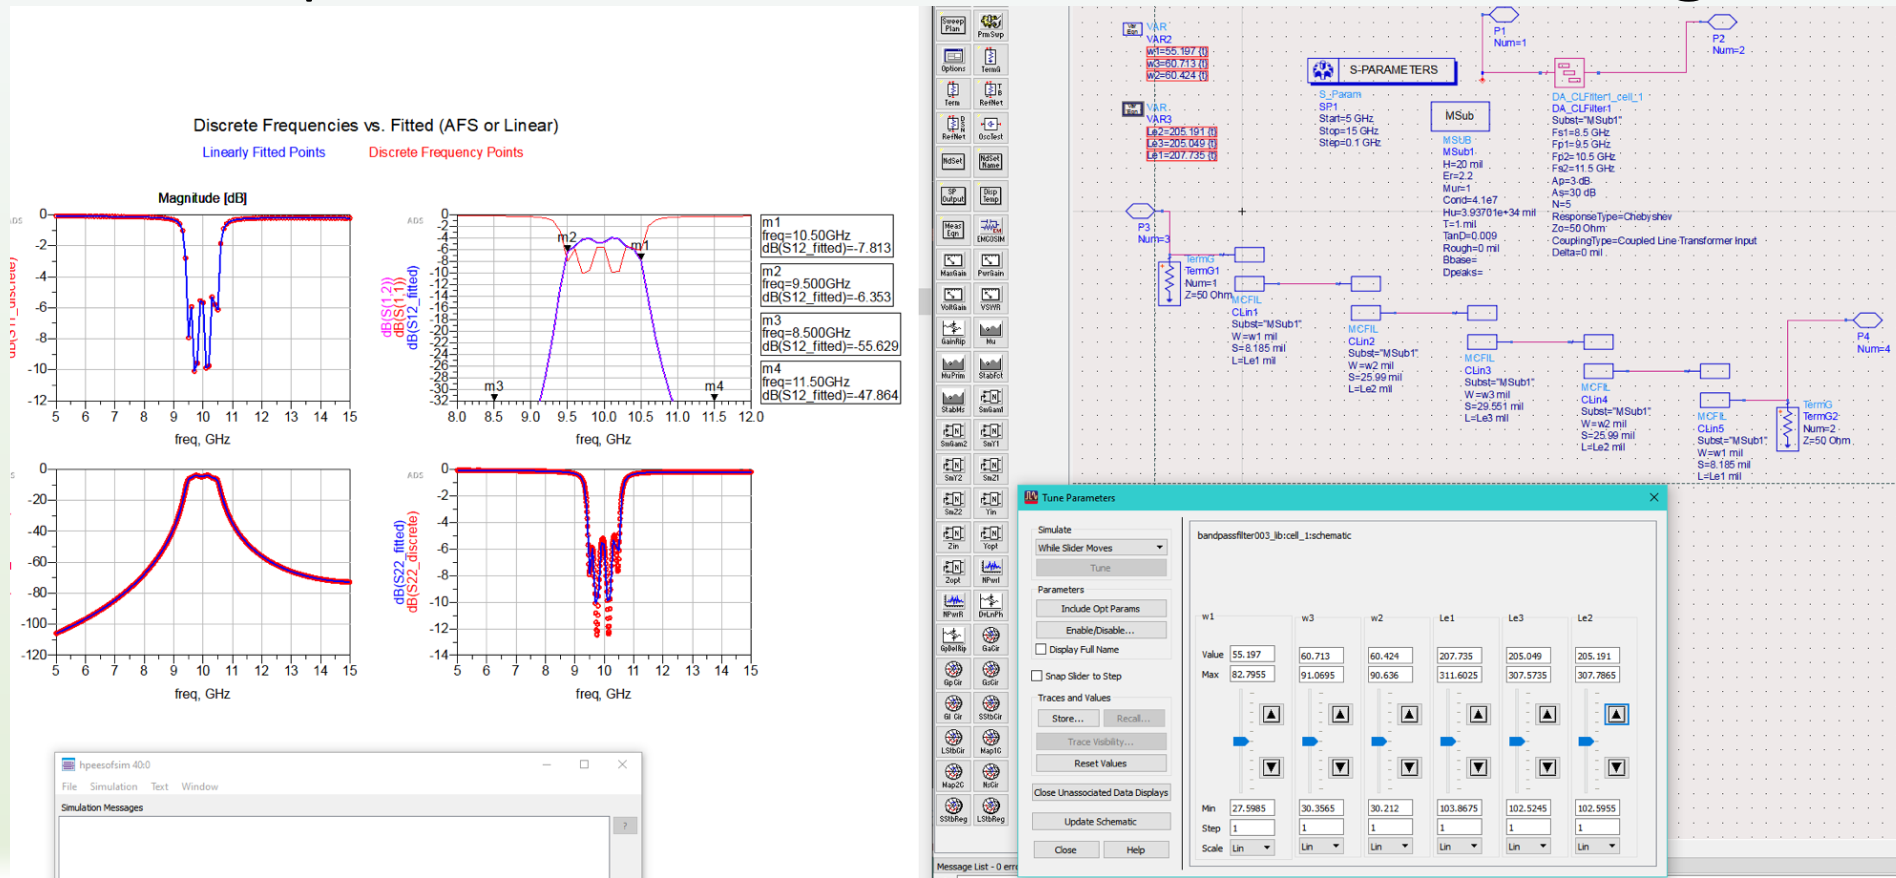Enable the Display Full Name checkbox
Viewport: 1896px width, 878px height.
[1041, 649]
